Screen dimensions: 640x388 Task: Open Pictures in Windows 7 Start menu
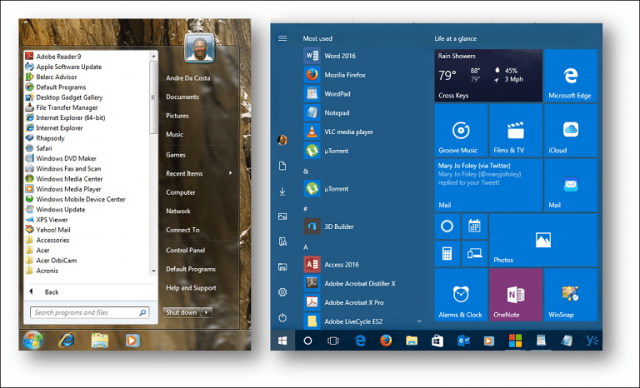click(x=177, y=115)
